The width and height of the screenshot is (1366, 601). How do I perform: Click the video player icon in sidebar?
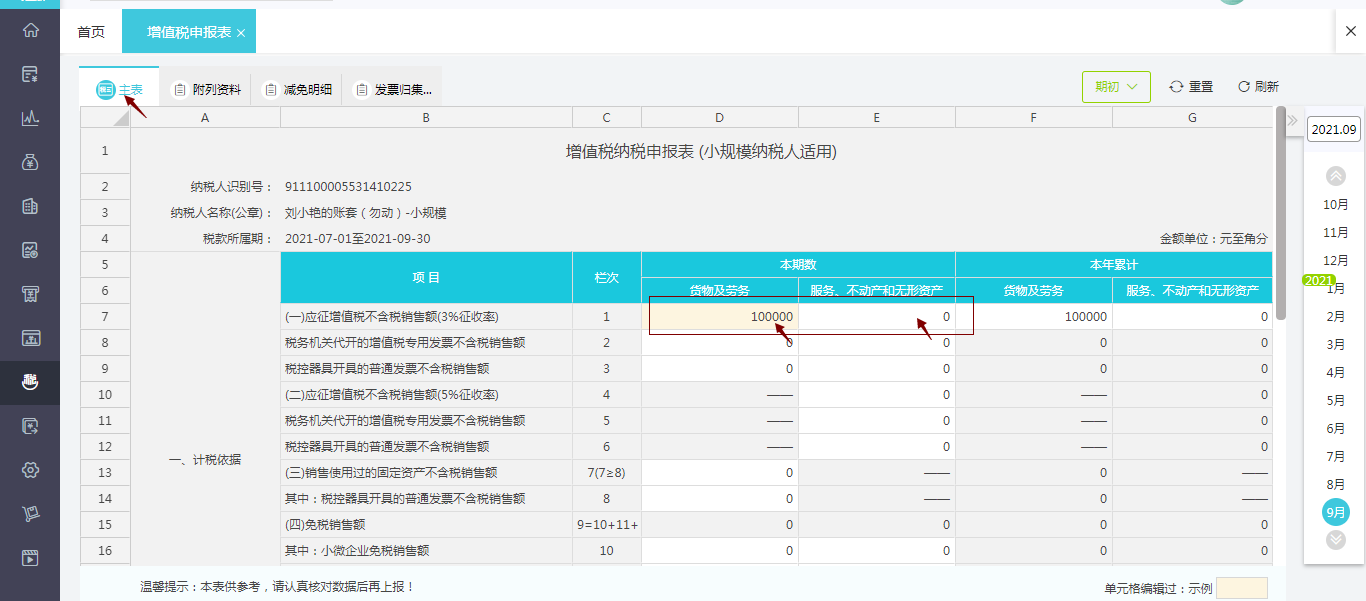[30, 558]
